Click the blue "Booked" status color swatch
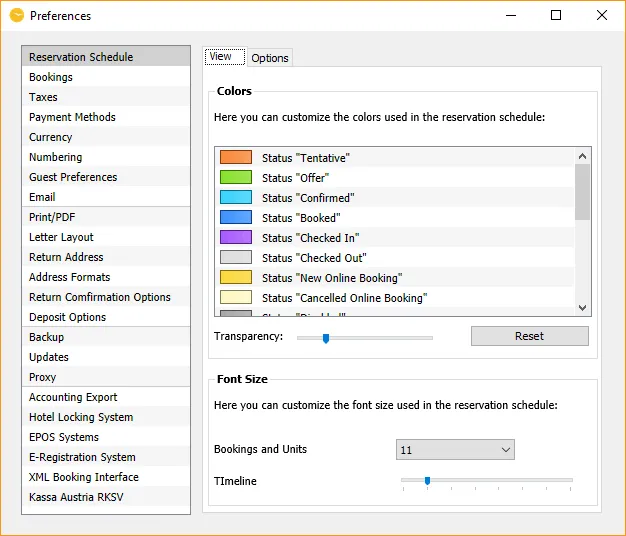This screenshot has height=536, width=626. click(x=236, y=217)
